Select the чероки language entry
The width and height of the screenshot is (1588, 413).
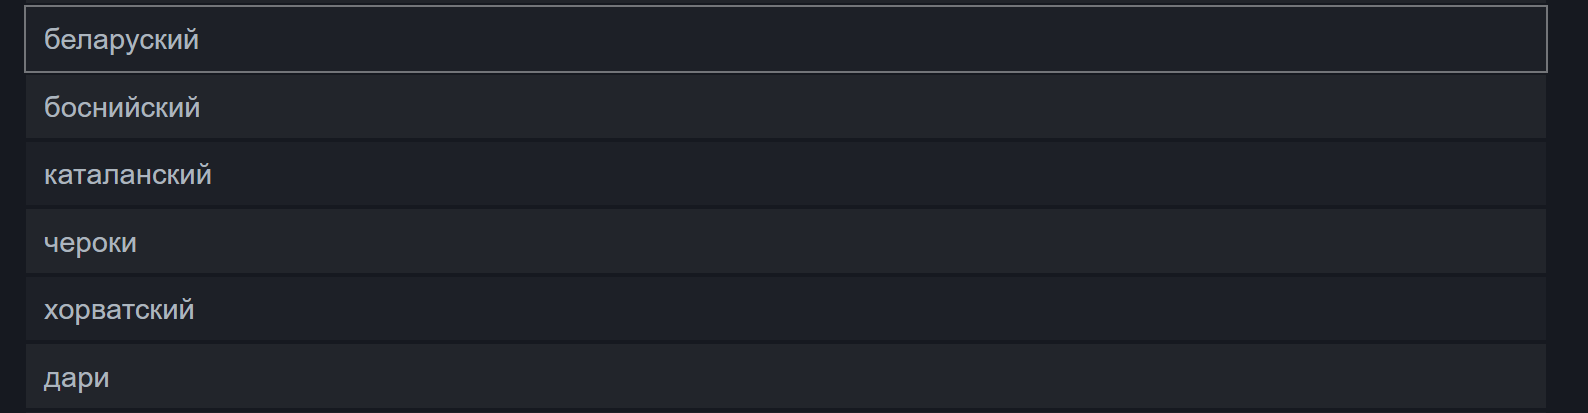pos(90,243)
